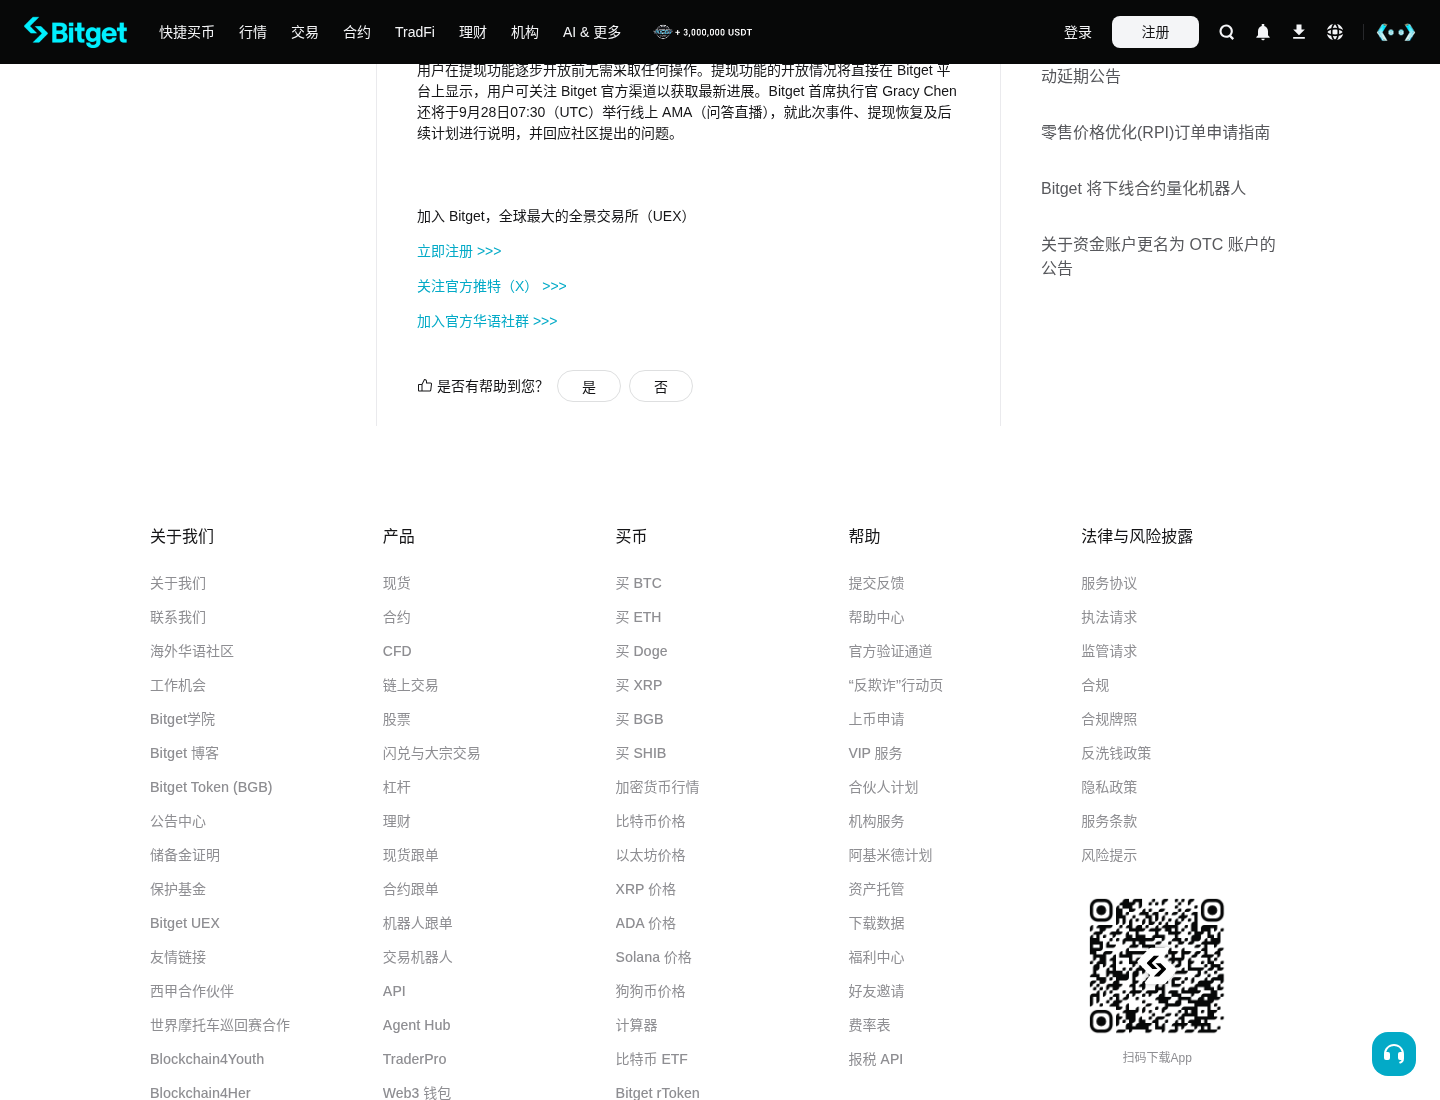The height and width of the screenshot is (1100, 1440).
Task: Click footer link Bitget Token (BGB)
Action: click(x=211, y=787)
